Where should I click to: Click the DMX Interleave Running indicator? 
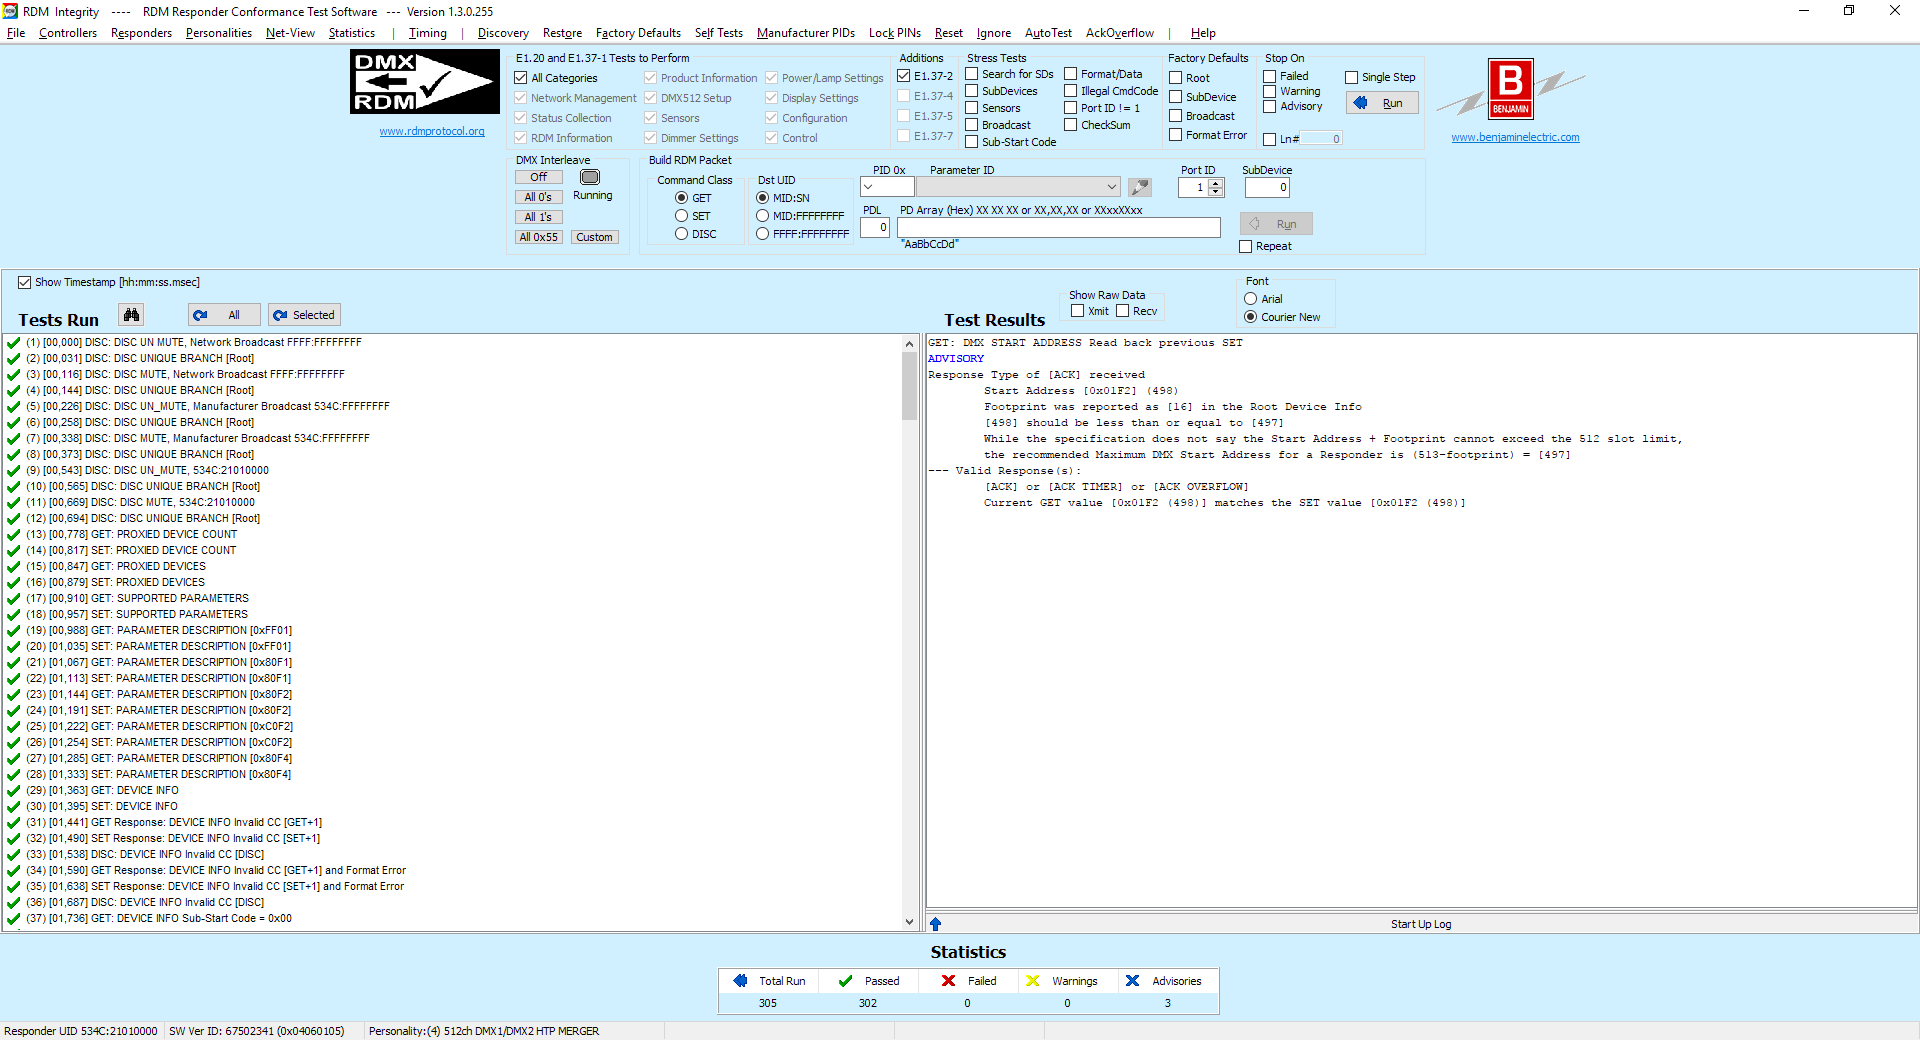(x=590, y=177)
